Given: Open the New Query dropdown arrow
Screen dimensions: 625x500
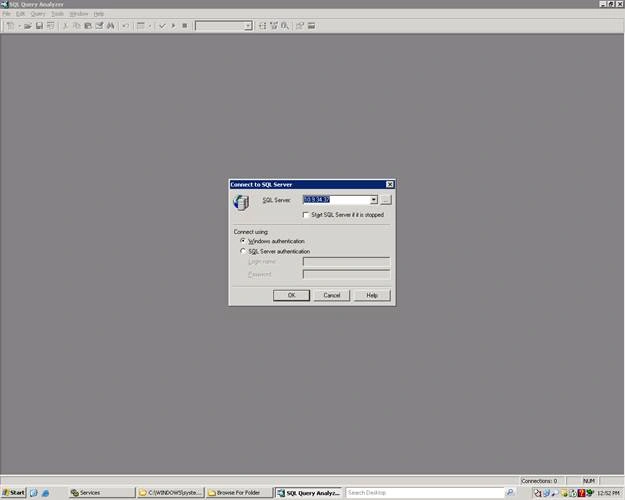Looking at the screenshot, I should (19, 26).
